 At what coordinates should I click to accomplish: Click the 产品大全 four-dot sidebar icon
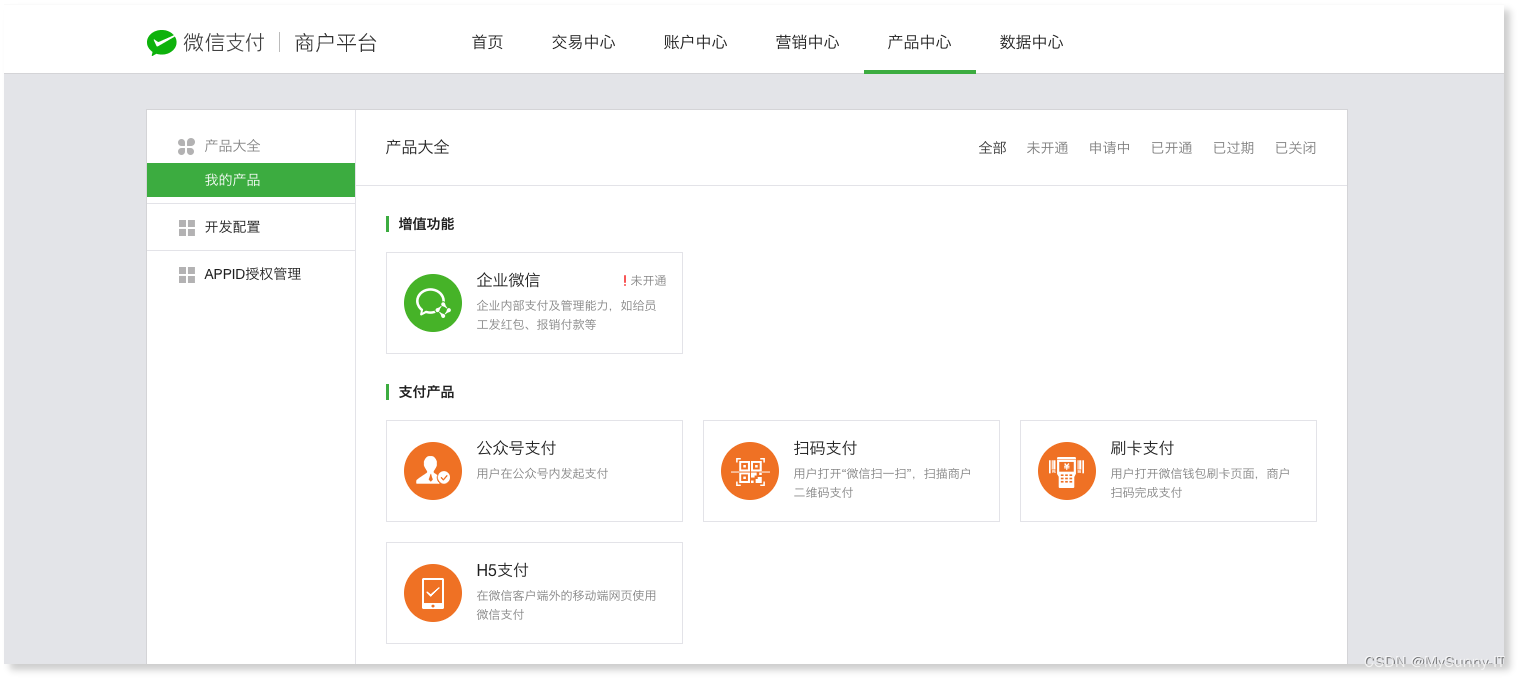[187, 146]
